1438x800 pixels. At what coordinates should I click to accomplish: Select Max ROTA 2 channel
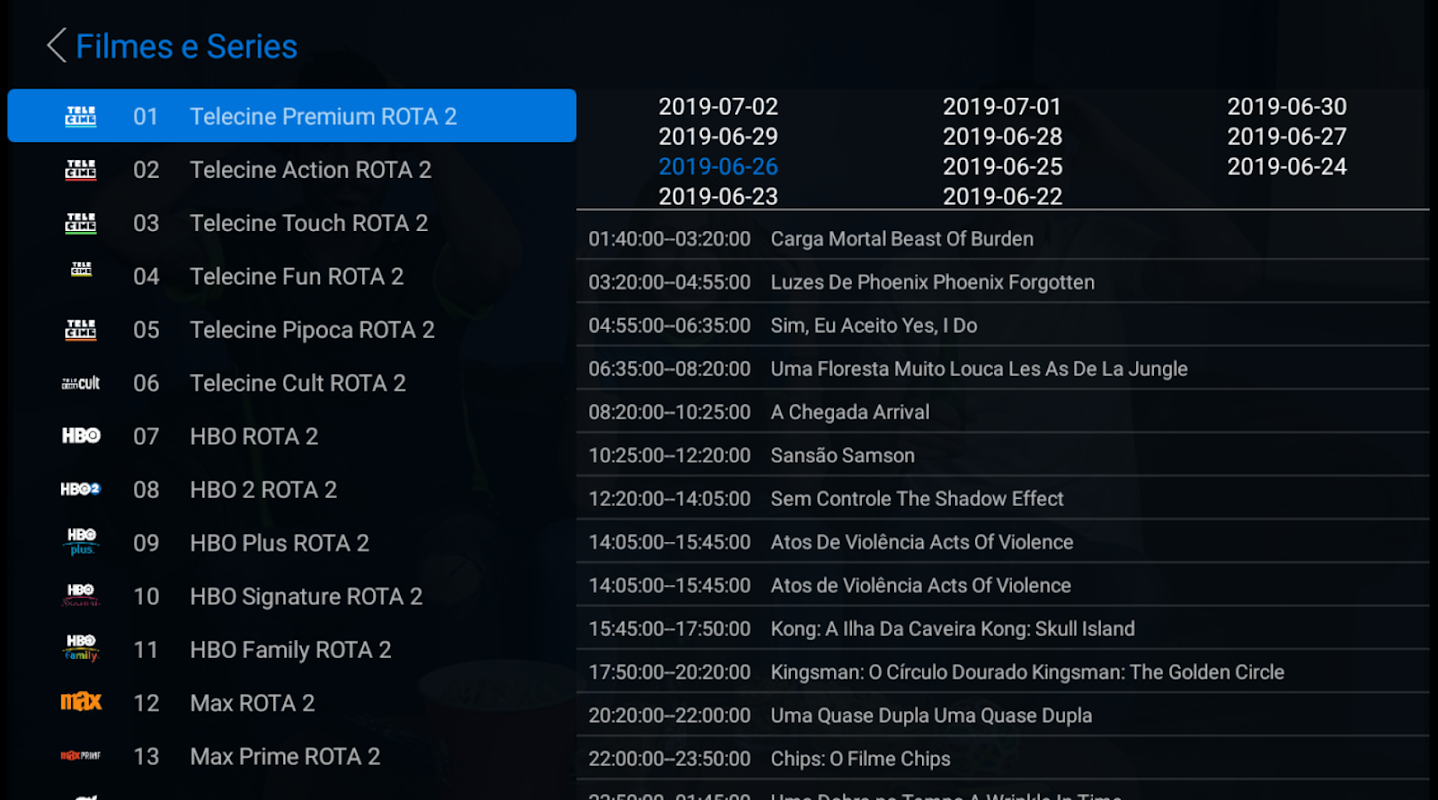tap(291, 703)
